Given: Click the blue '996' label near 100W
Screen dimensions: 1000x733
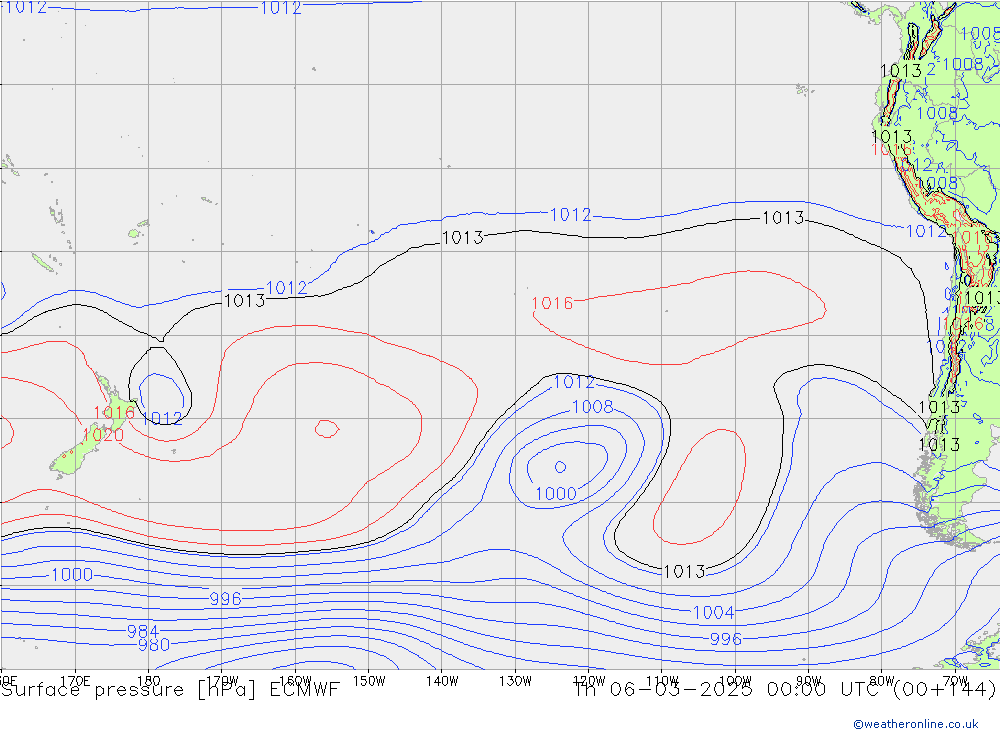Looking at the screenshot, I should (x=726, y=639).
